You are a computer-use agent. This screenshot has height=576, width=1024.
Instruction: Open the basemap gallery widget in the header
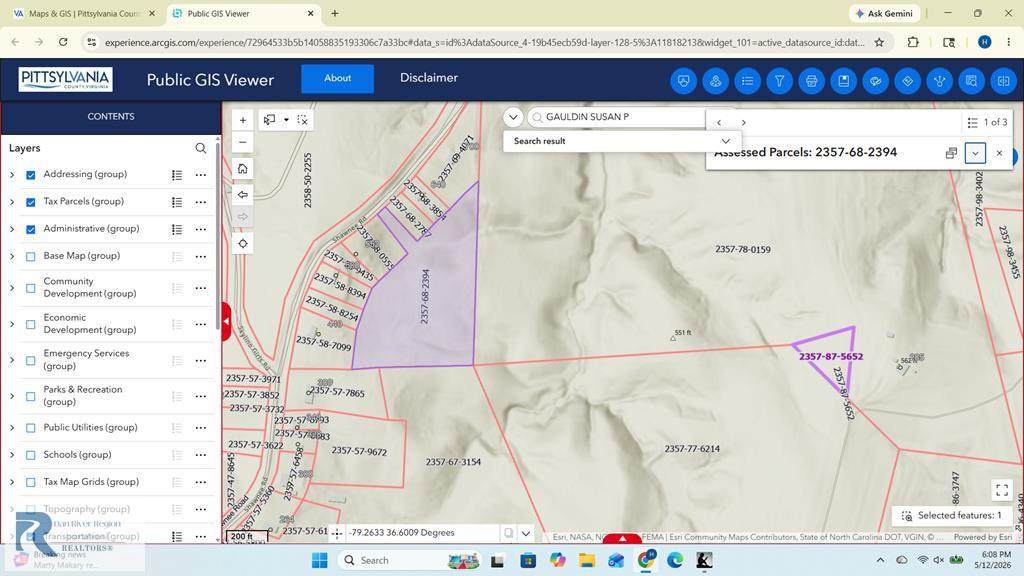pyautogui.click(x=684, y=81)
